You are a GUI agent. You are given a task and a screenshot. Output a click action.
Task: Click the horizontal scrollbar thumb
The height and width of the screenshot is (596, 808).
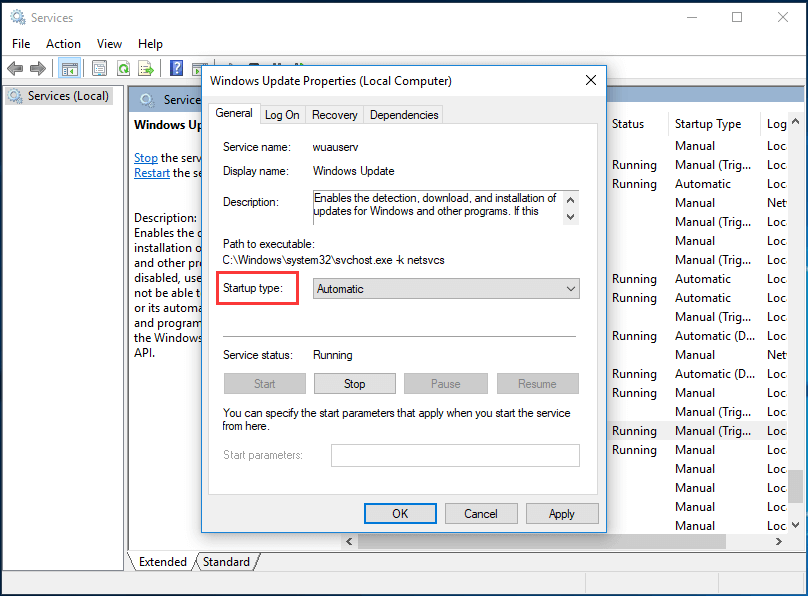coord(542,541)
